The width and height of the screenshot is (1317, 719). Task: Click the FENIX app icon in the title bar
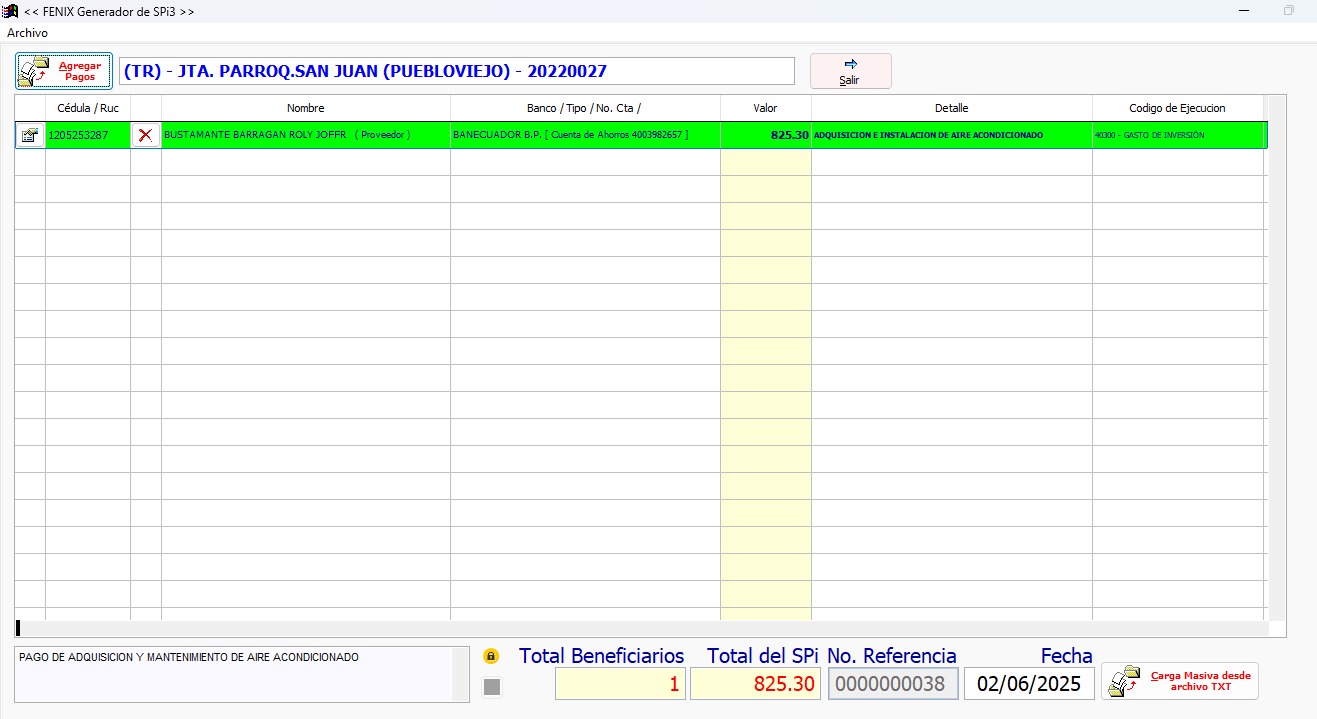pos(11,10)
